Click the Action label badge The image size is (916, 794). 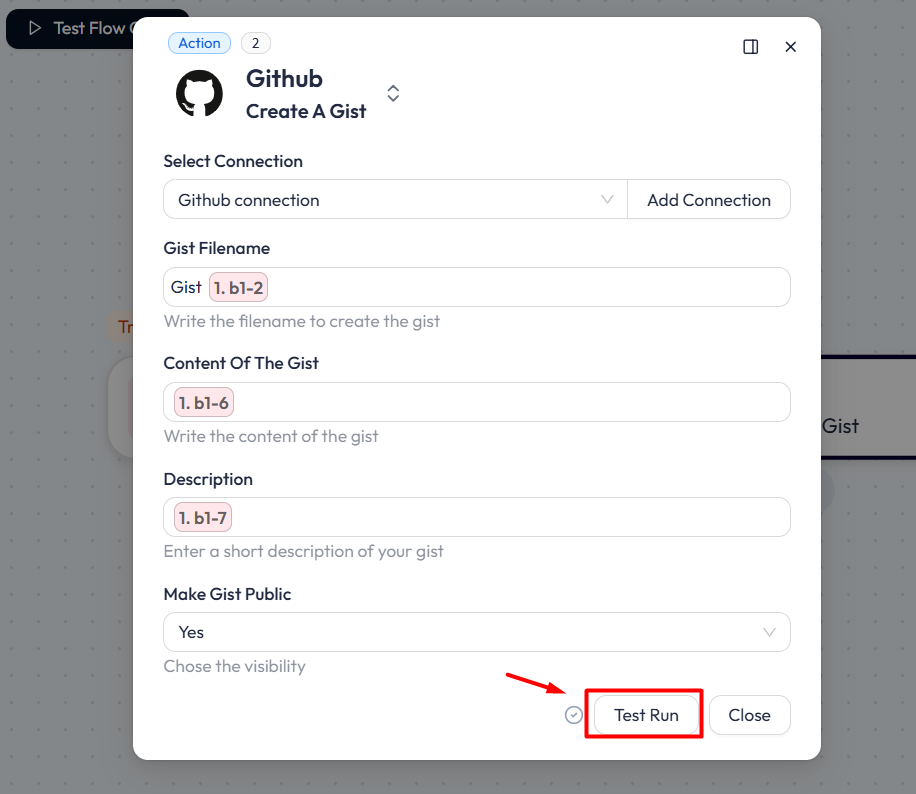199,43
